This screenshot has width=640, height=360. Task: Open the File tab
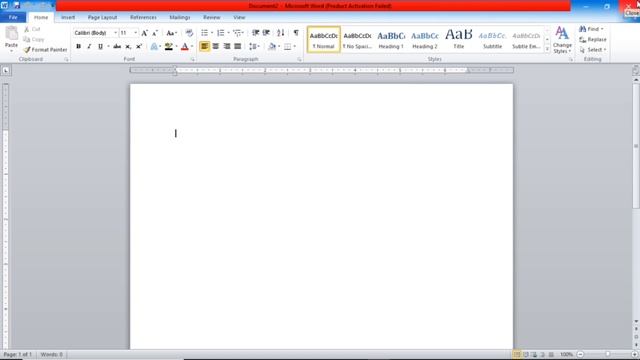point(13,18)
